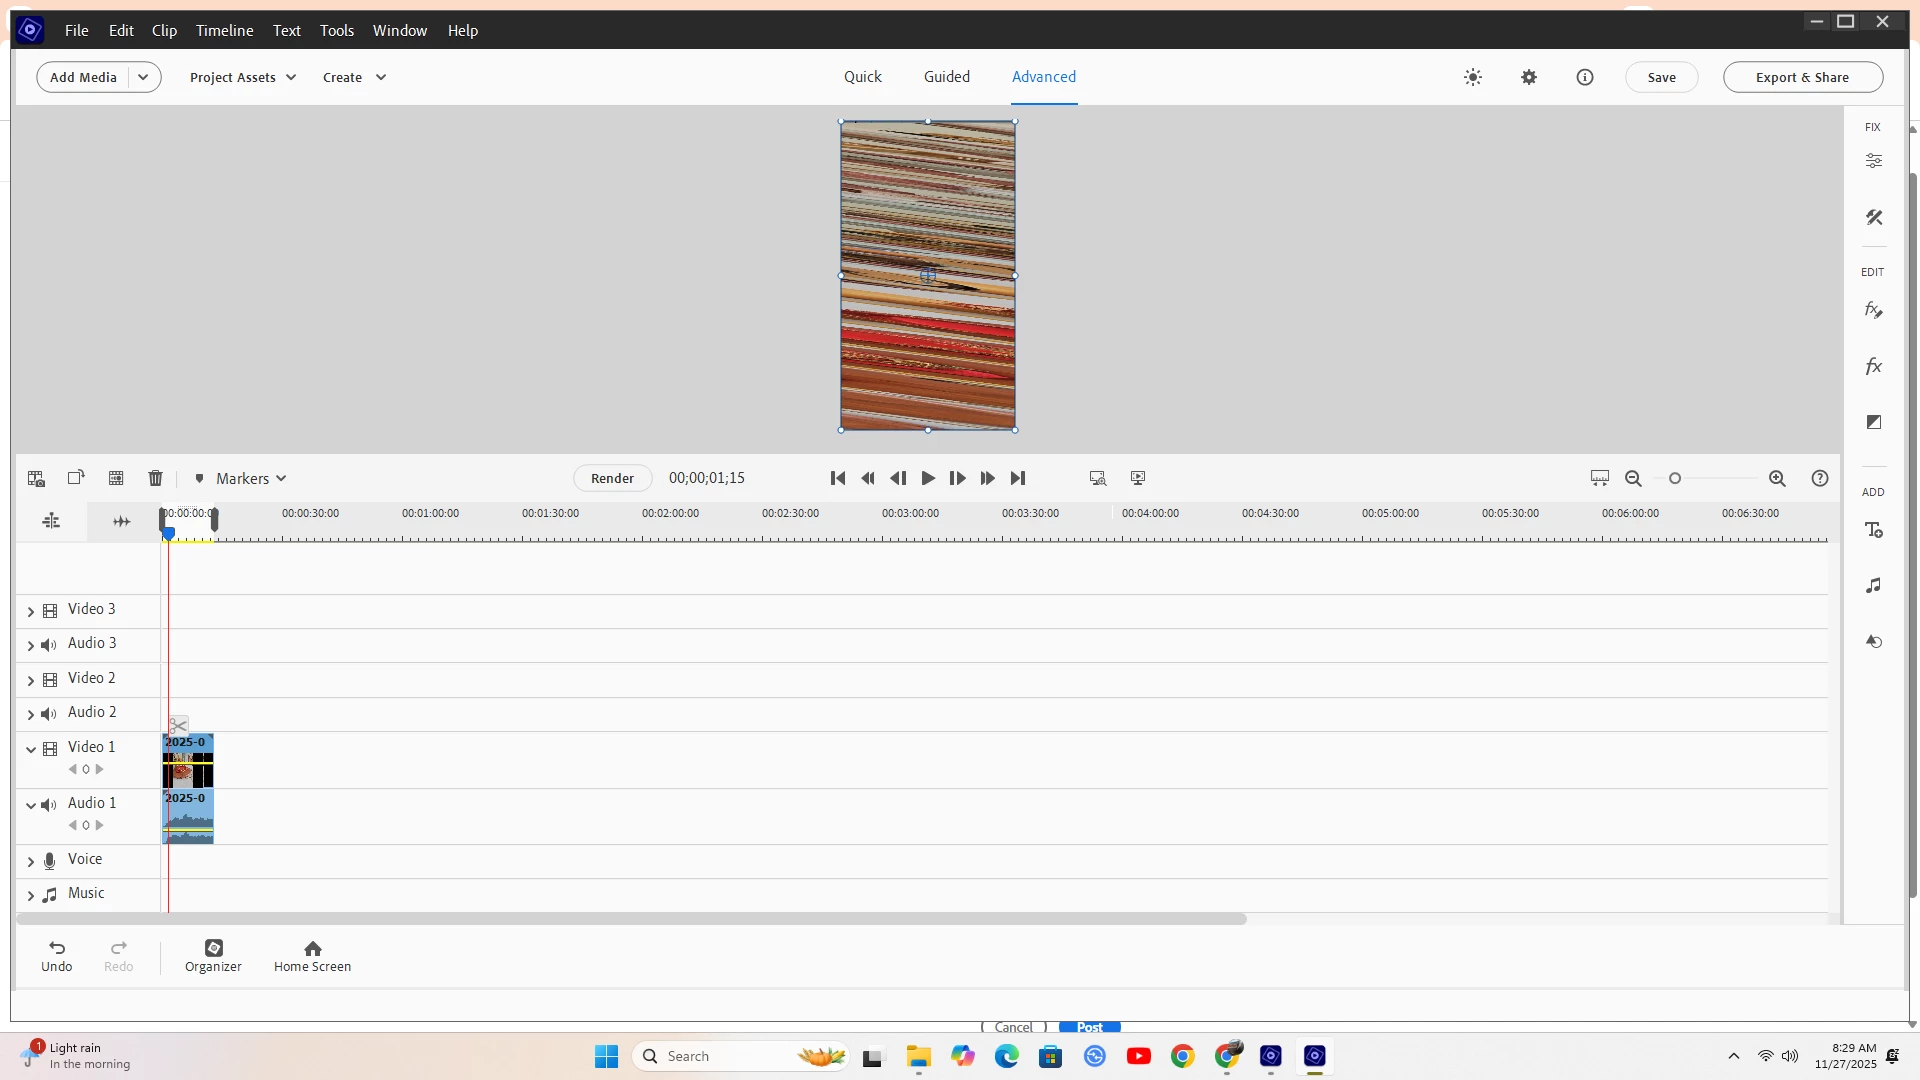Screen dimensions: 1920x1080
Task: Open the Transitions icon in right sidebar
Action: coord(1873,422)
